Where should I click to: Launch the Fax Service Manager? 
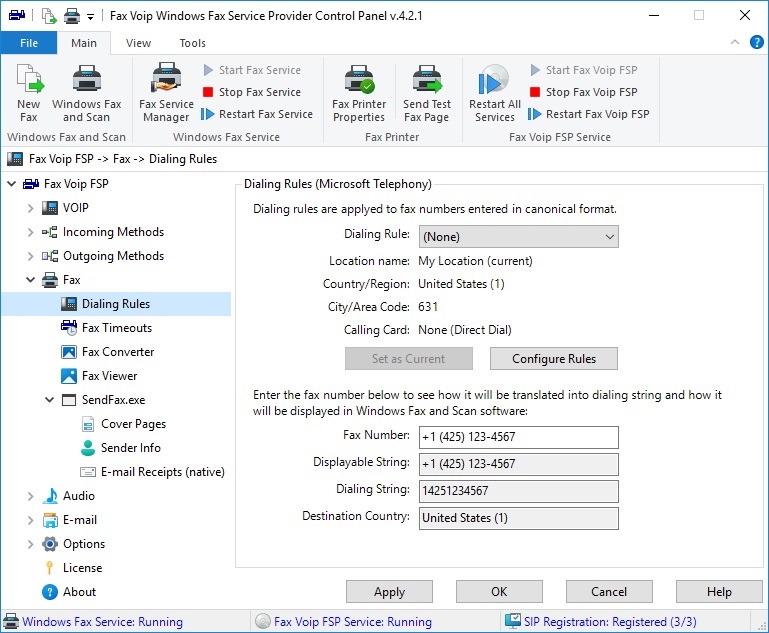[166, 93]
